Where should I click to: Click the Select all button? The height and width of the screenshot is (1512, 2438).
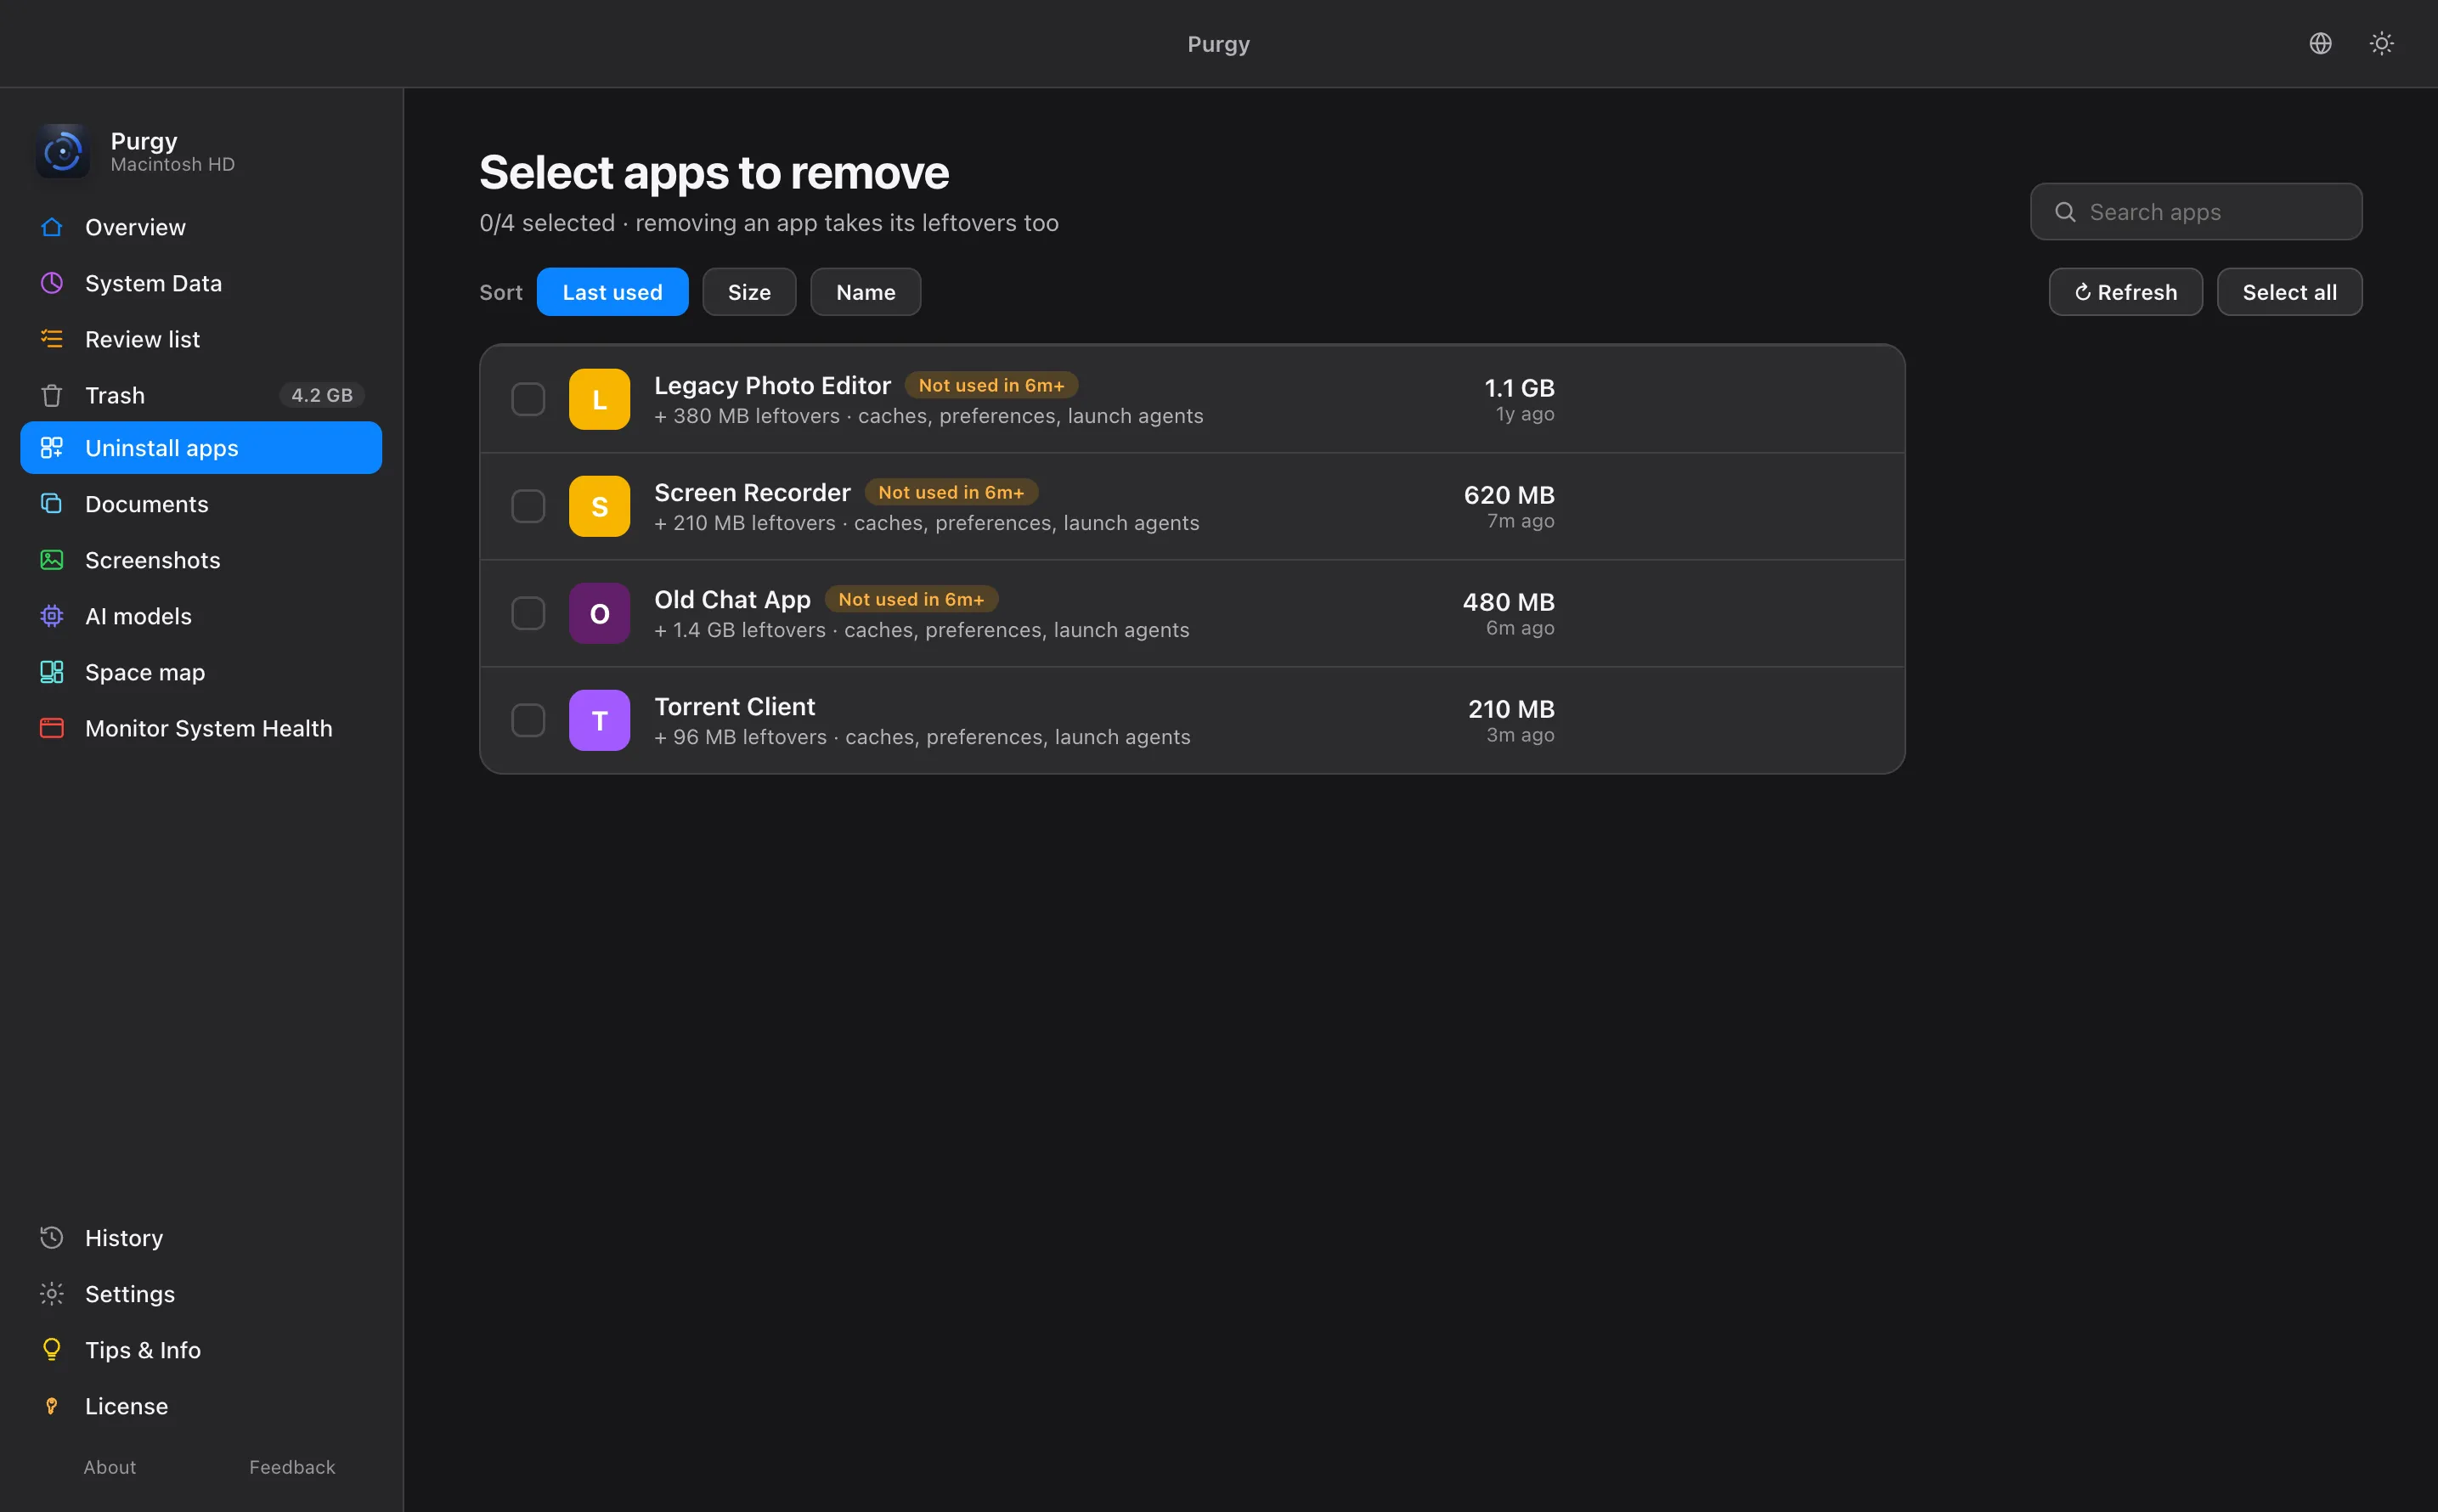tap(2289, 292)
